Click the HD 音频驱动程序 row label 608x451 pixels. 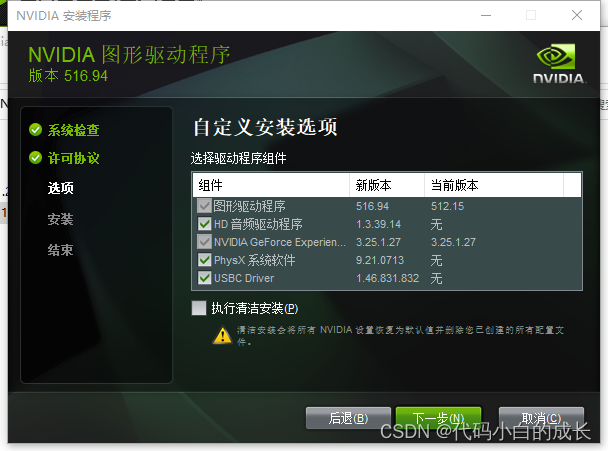point(258,224)
